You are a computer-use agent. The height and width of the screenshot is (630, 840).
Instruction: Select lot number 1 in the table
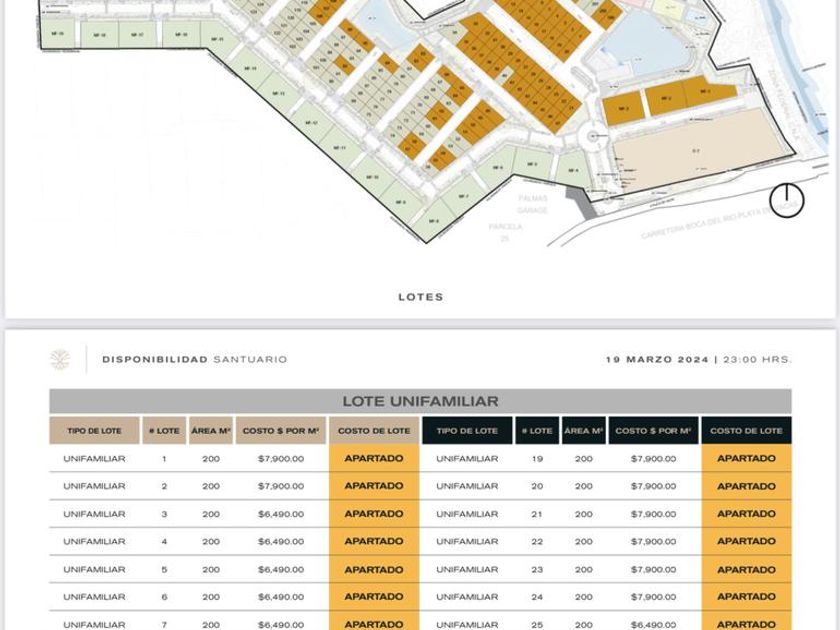(164, 459)
